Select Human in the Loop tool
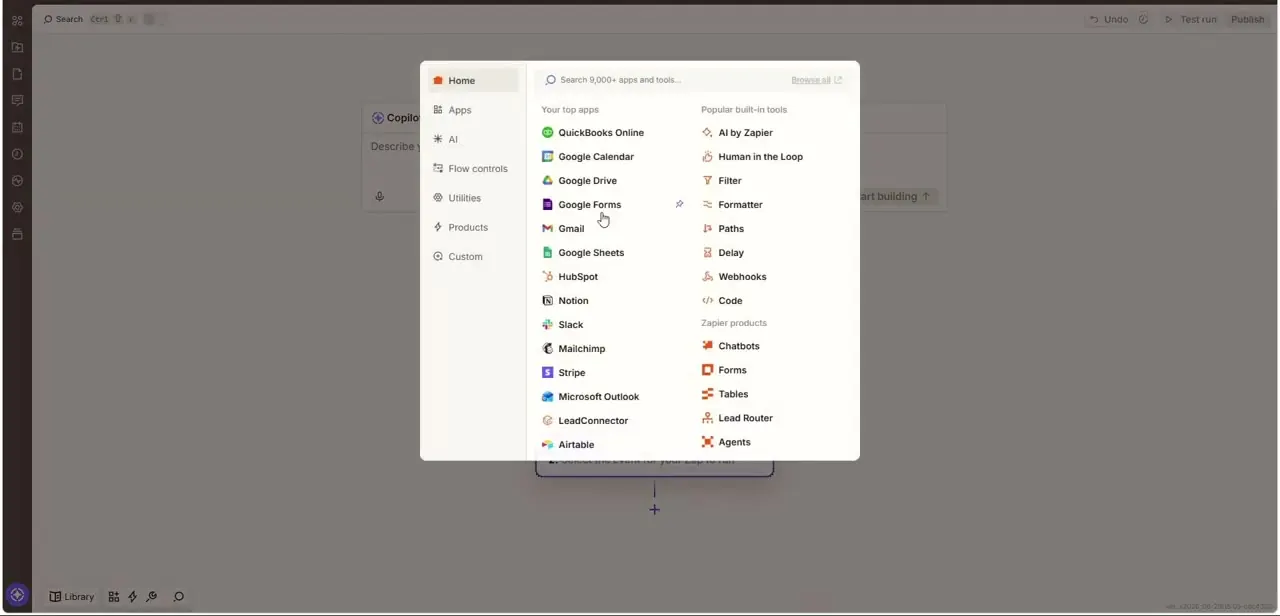 pyautogui.click(x=752, y=156)
